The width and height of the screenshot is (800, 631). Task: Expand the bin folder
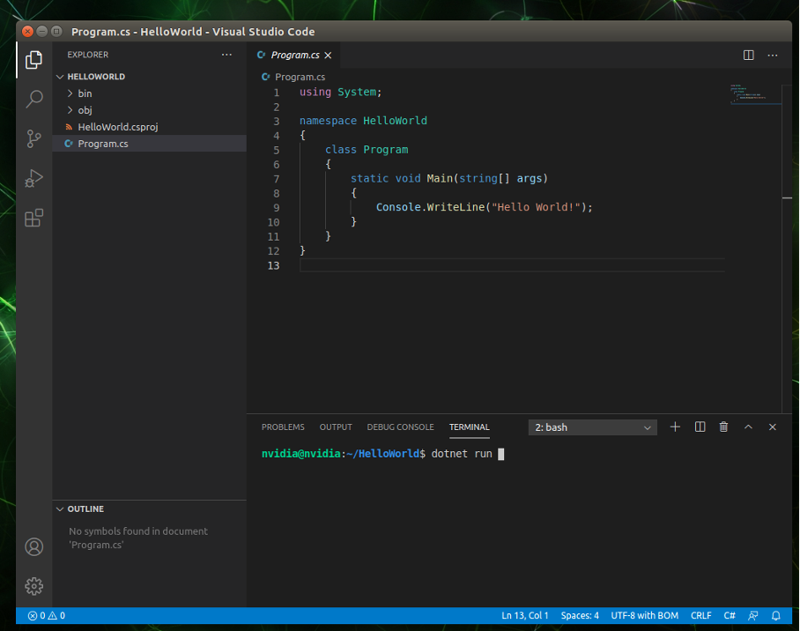coord(70,93)
